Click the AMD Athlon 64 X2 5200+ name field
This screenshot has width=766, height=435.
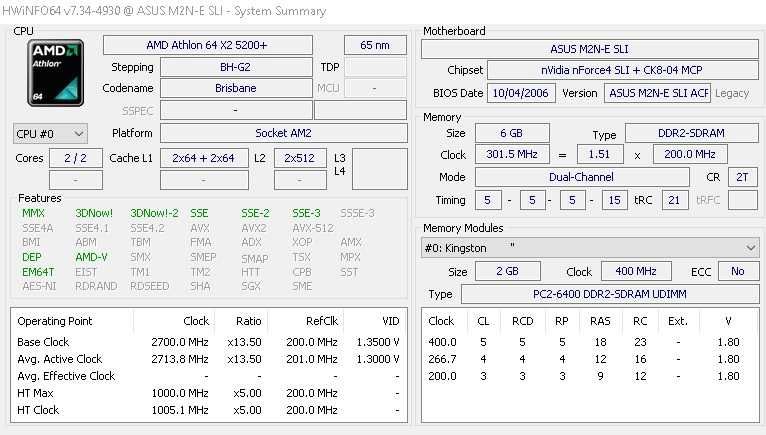point(208,45)
